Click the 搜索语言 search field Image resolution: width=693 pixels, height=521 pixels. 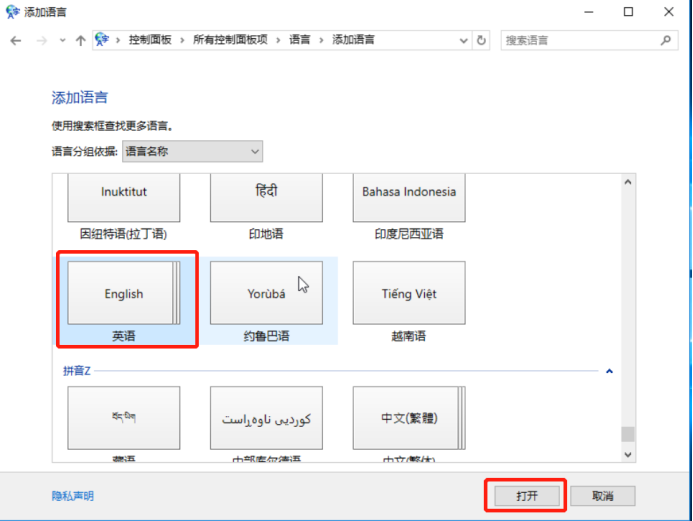pyautogui.click(x=580, y=40)
